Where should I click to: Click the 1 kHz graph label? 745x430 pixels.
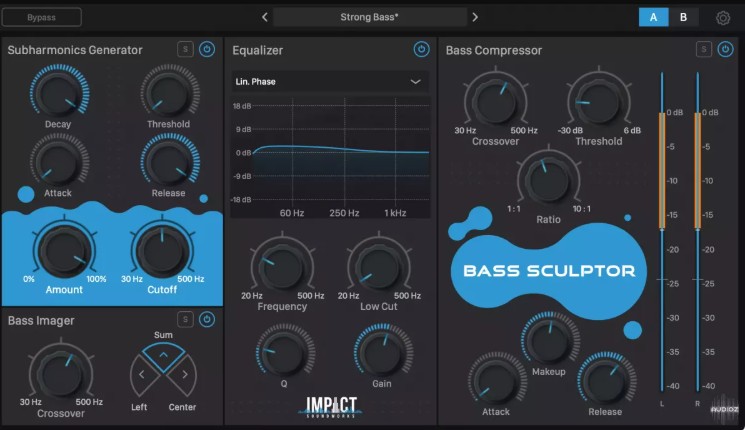click(395, 213)
